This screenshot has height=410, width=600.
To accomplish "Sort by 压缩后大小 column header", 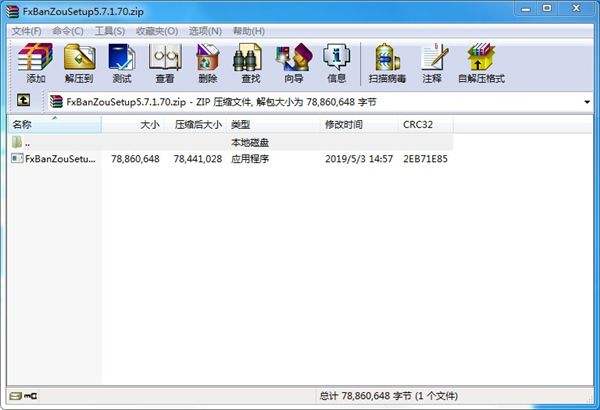I will tap(196, 124).
